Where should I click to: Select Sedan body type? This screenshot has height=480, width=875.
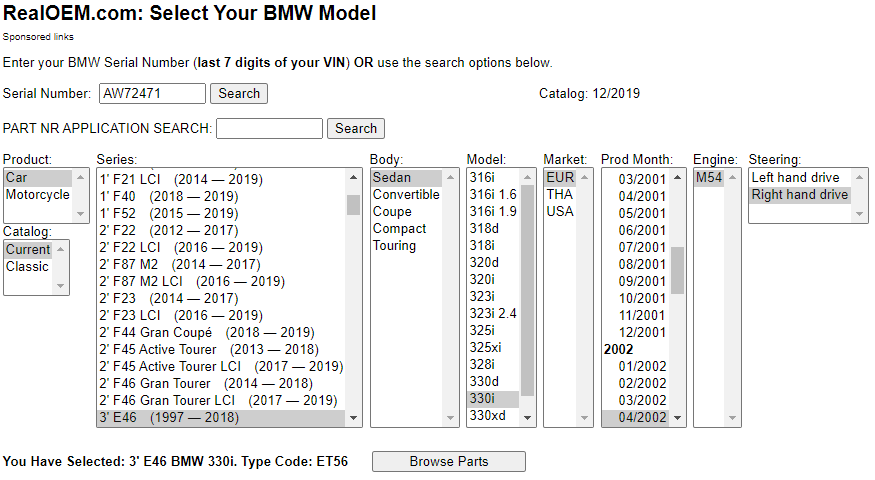407,177
